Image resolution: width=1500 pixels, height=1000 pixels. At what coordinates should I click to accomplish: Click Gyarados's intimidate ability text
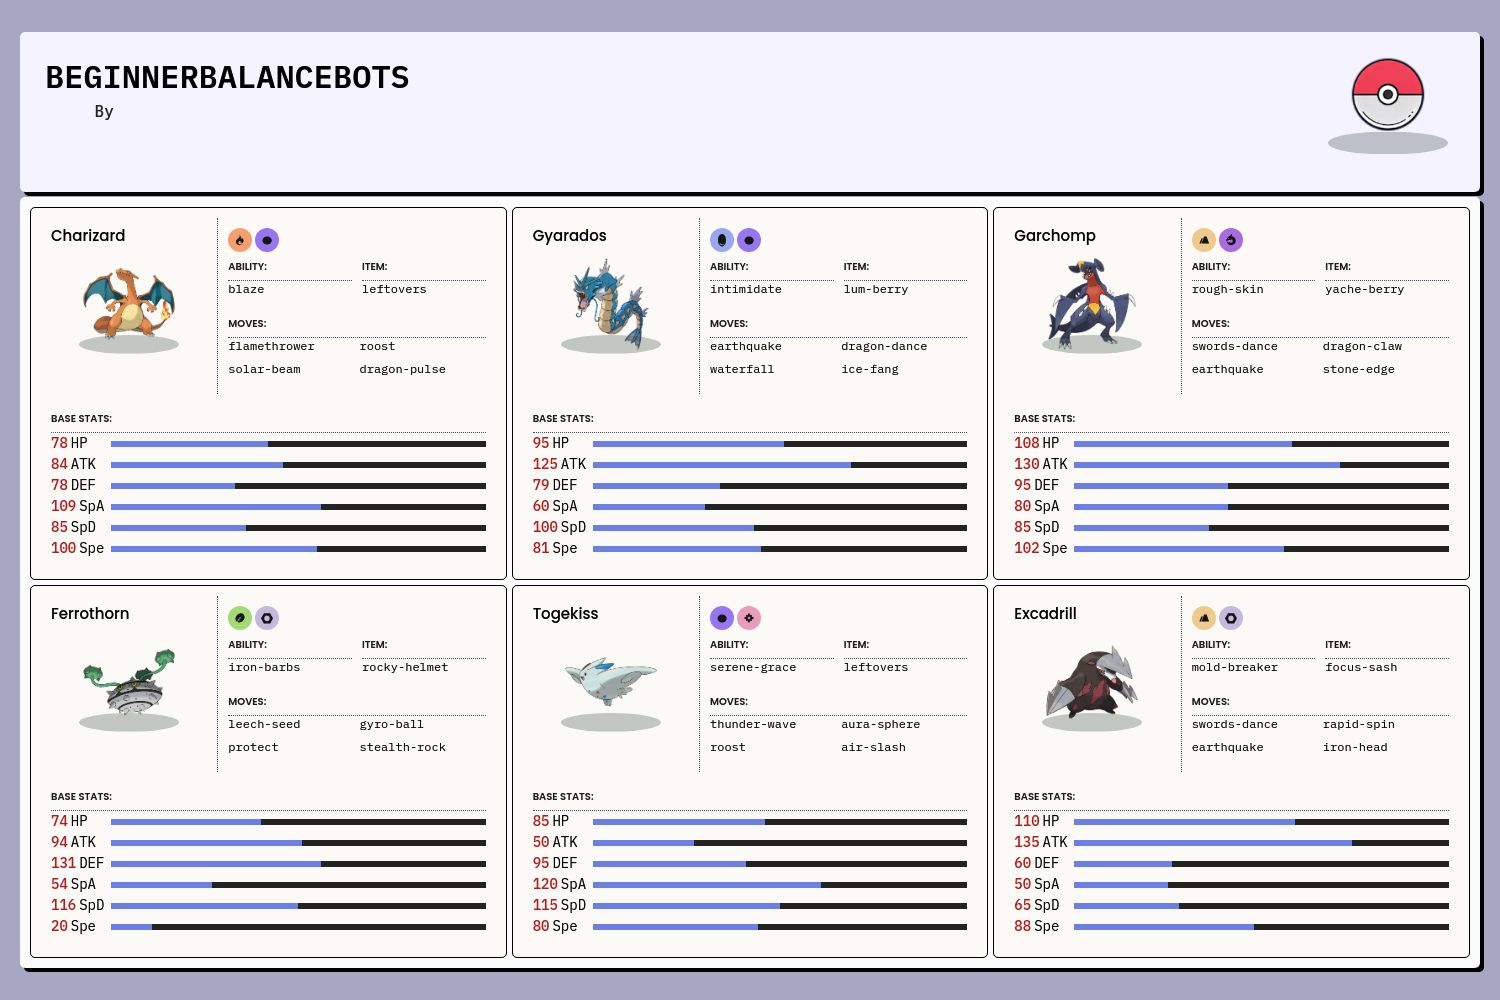click(x=746, y=290)
